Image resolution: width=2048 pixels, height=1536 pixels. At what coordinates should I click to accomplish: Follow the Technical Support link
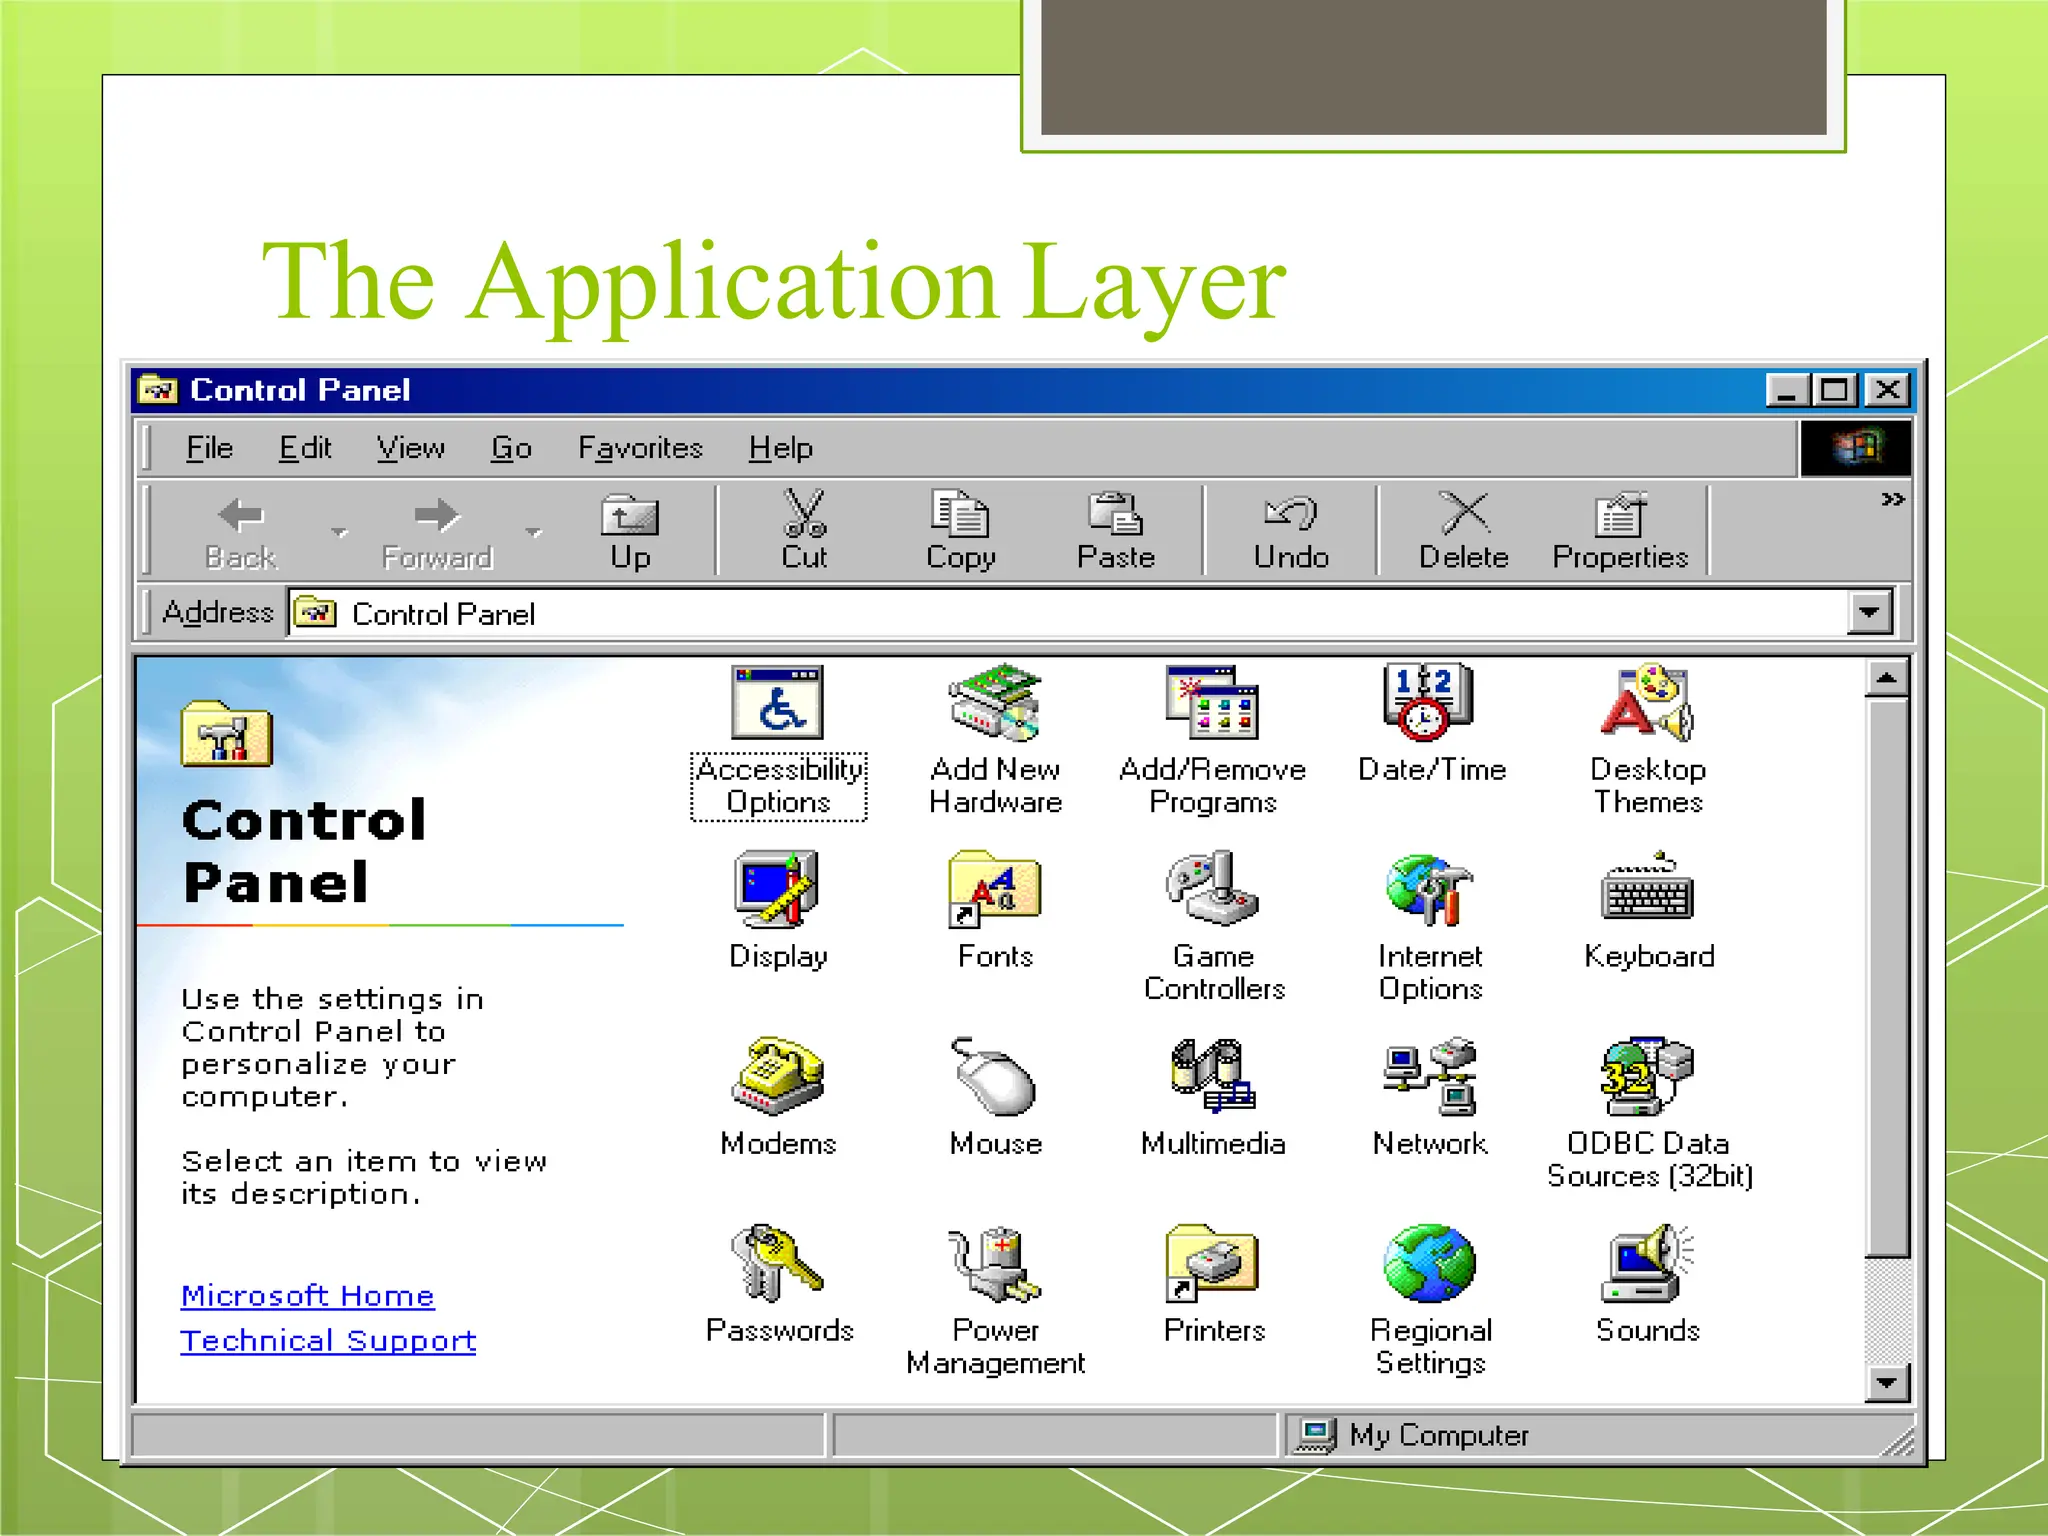328,1341
